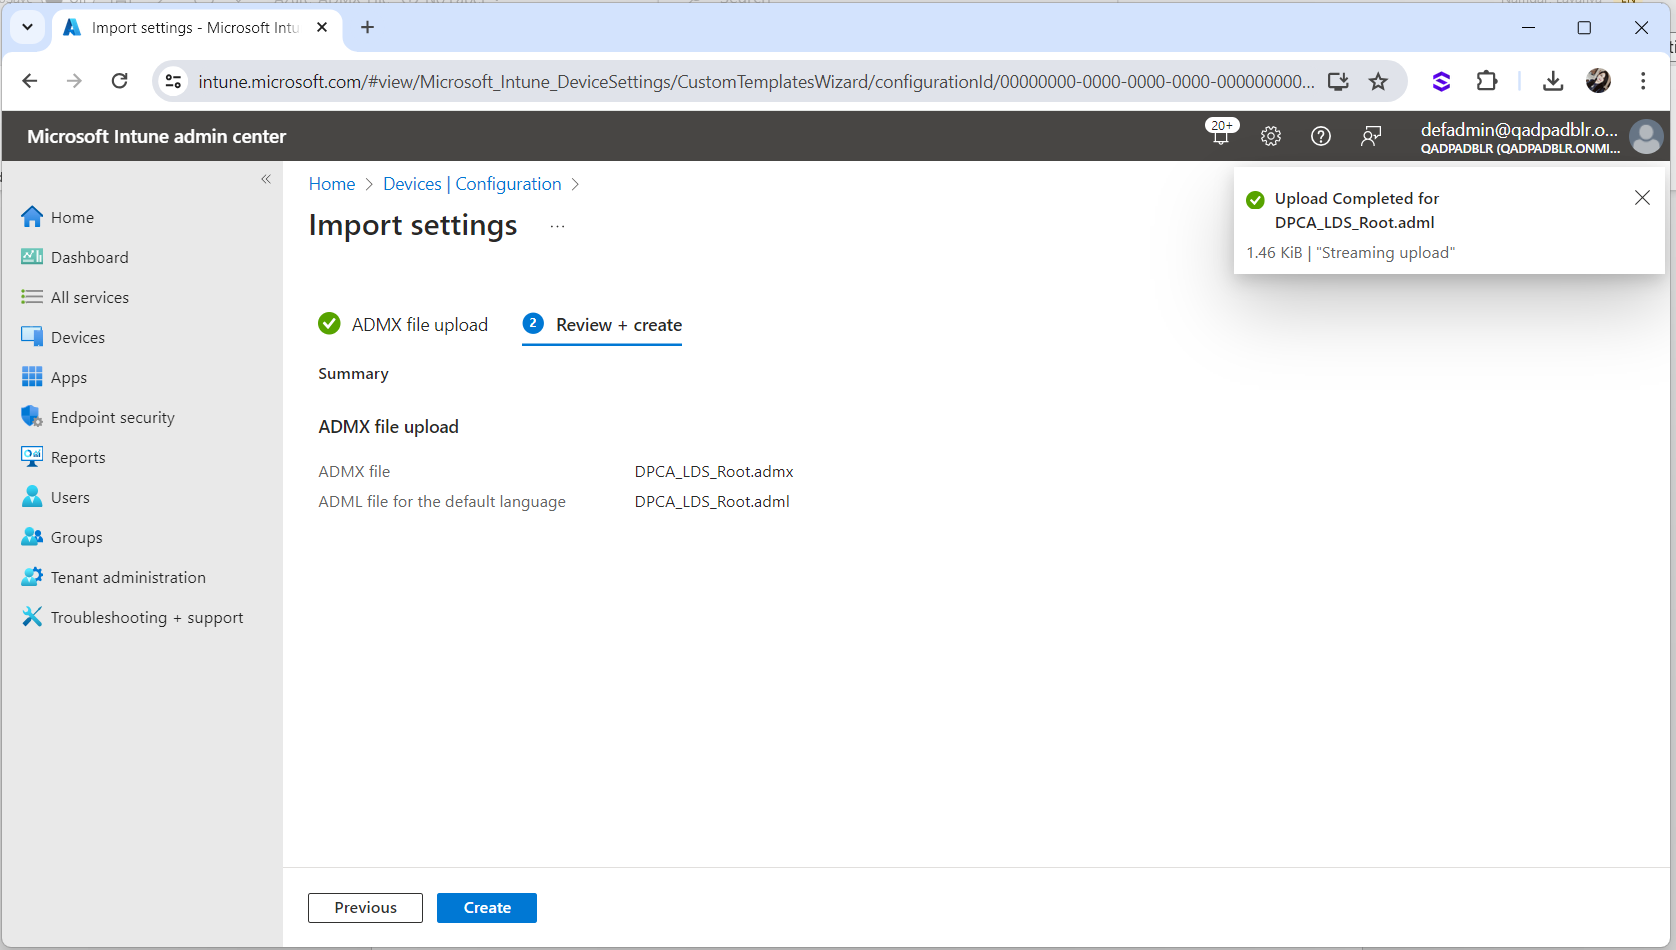The height and width of the screenshot is (950, 1676).
Task: Open Chrome menu three dots
Action: tap(1643, 81)
